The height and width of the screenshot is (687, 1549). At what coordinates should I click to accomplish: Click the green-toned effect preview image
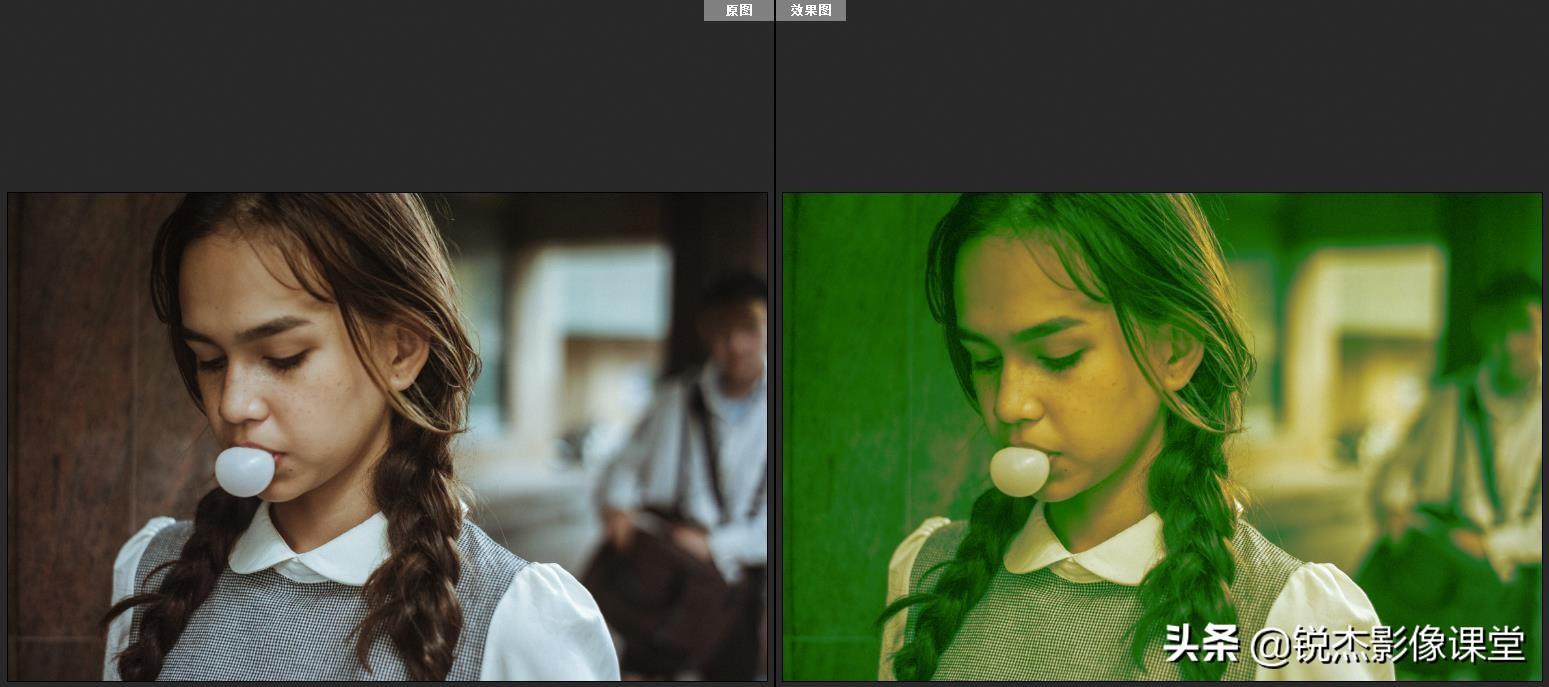(x=1162, y=437)
